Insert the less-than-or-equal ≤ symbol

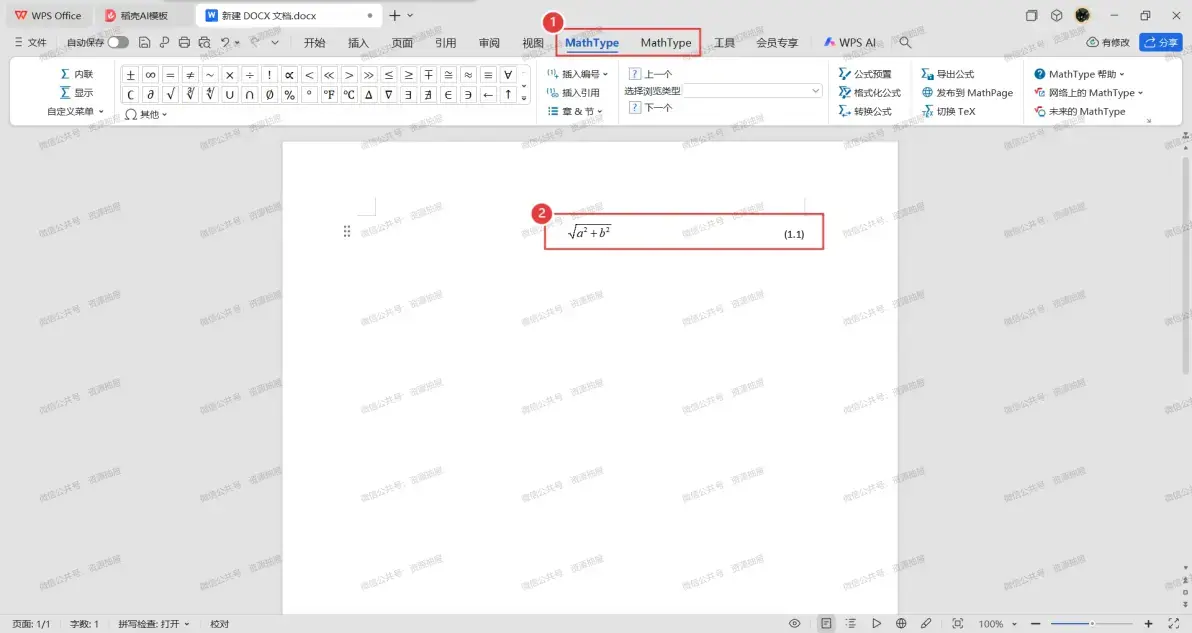pos(388,74)
